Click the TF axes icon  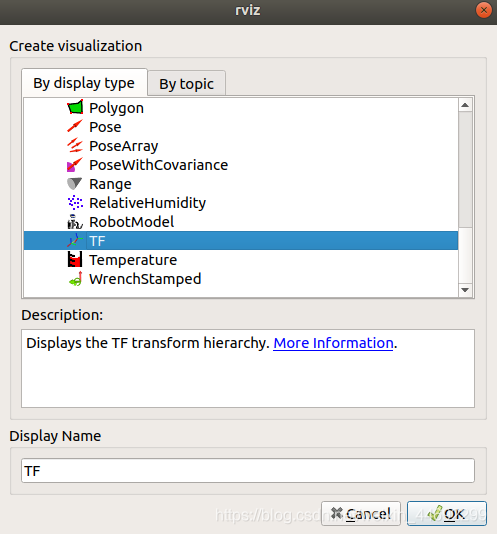(75, 241)
